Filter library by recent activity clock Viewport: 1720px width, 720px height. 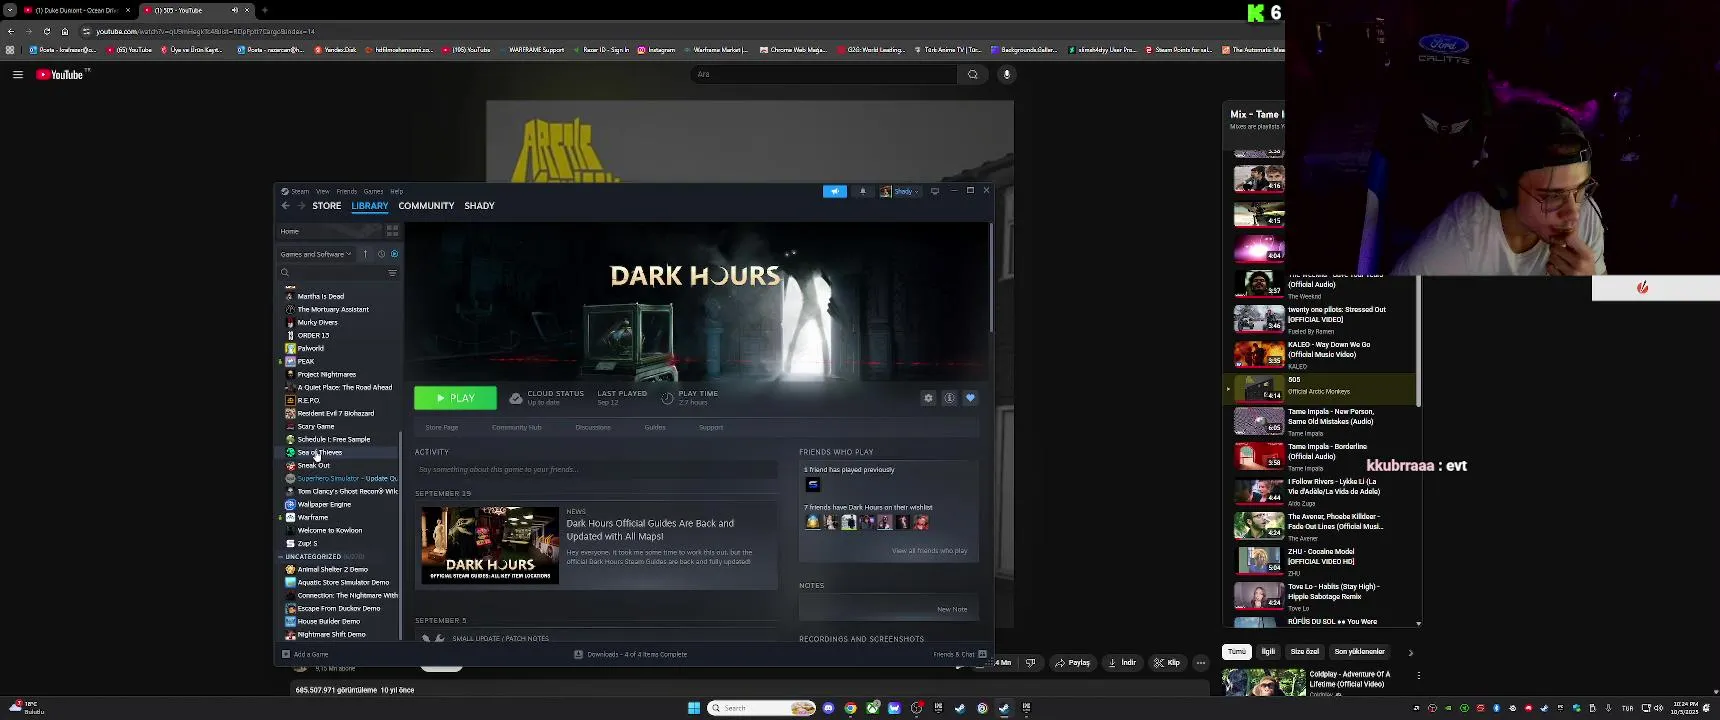coord(381,254)
